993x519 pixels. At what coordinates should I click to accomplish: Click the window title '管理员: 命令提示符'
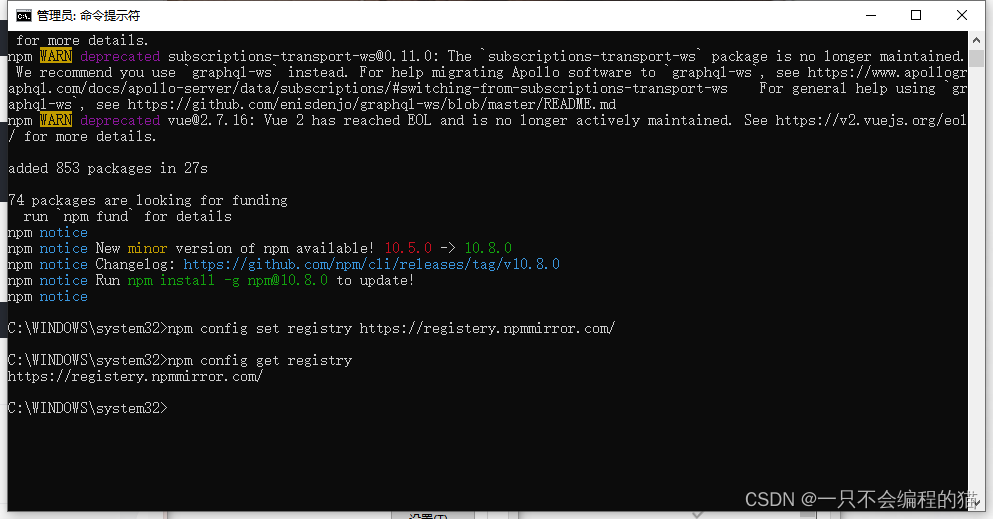[88, 15]
